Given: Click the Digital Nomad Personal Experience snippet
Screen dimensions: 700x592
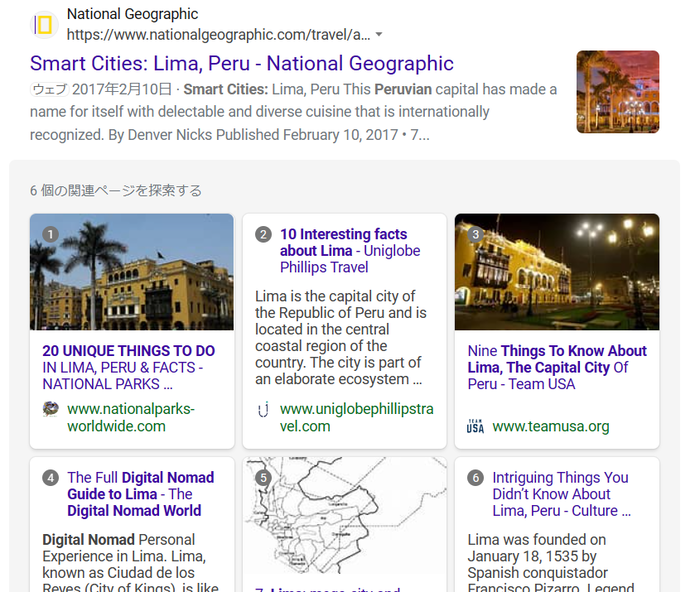Looking at the screenshot, I should pyautogui.click(x=130, y=563).
